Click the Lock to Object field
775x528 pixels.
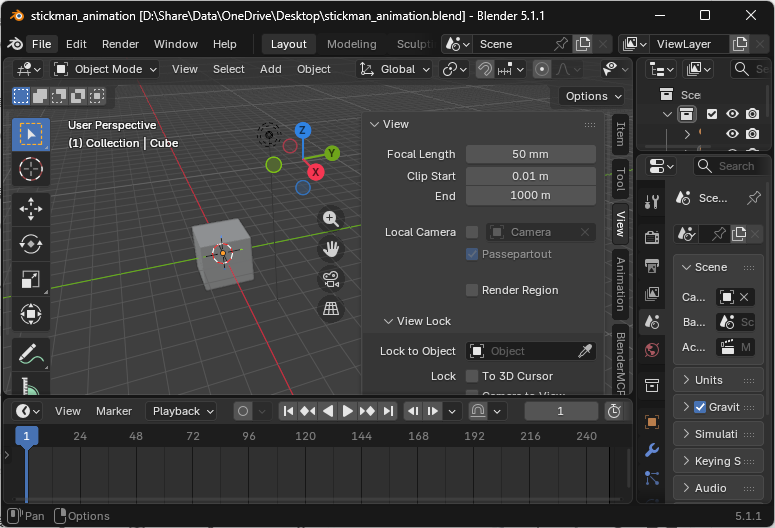point(530,351)
